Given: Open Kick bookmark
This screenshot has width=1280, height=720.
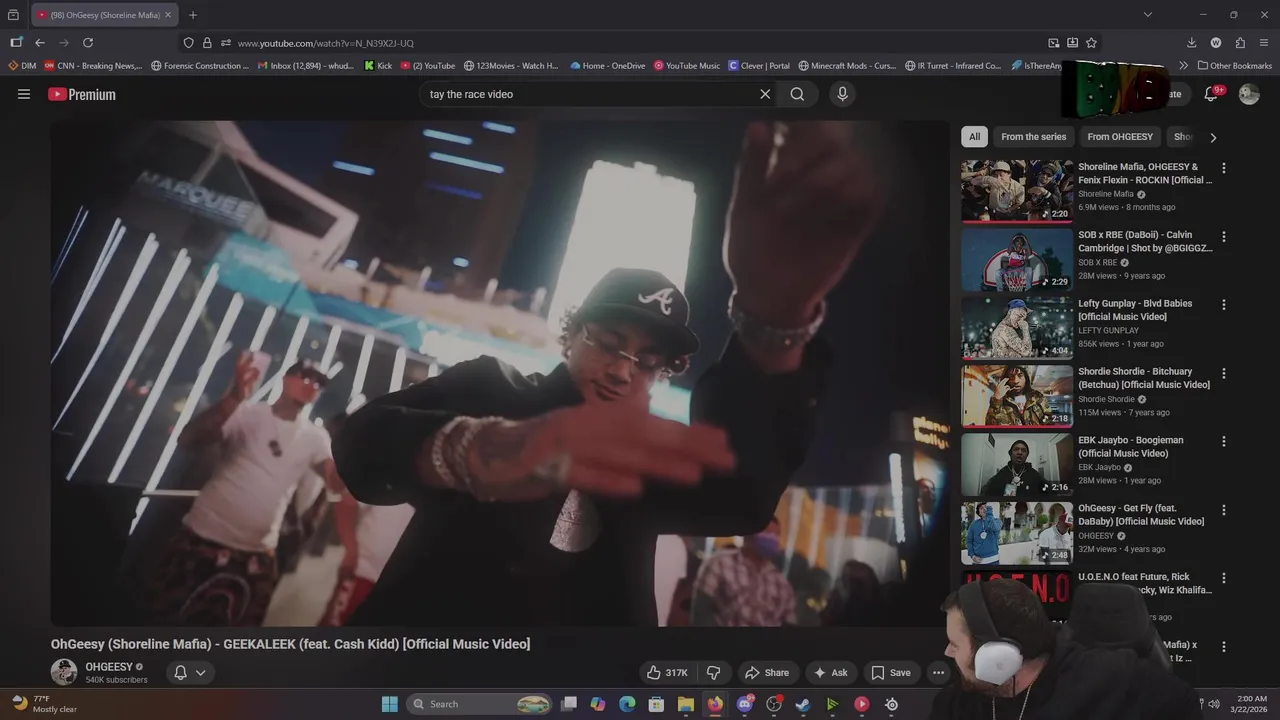Looking at the screenshot, I should click(x=378, y=66).
